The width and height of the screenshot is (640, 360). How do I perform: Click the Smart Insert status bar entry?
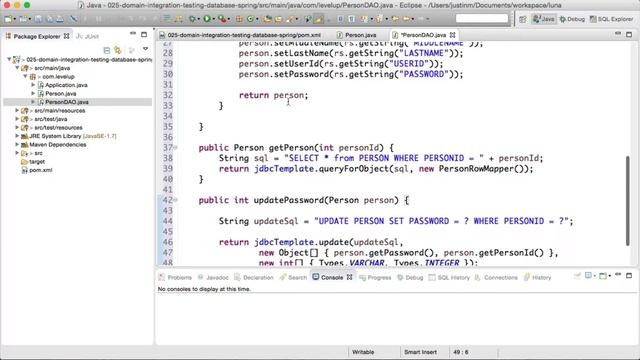pyautogui.click(x=420, y=352)
